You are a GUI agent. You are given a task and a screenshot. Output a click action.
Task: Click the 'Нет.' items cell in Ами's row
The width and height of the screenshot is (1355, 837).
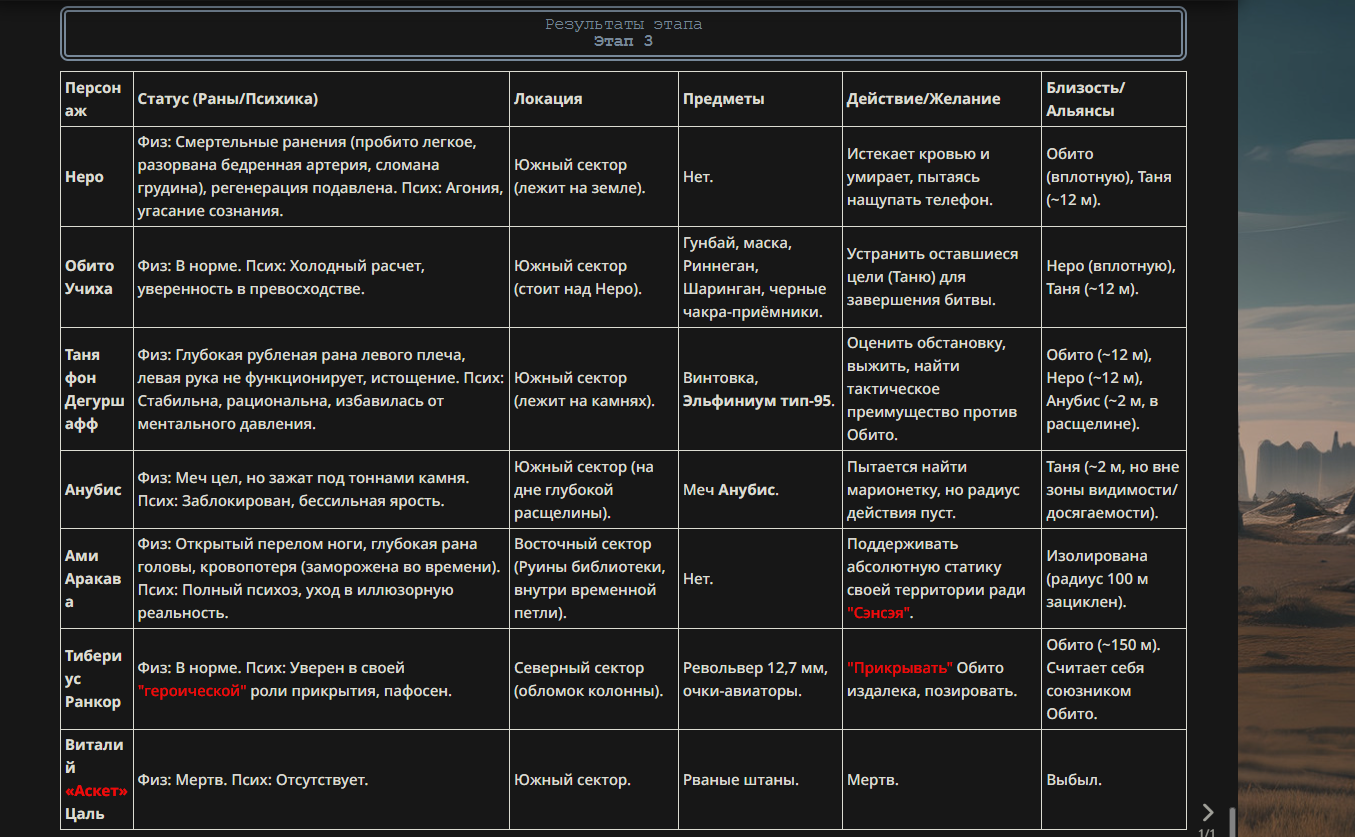761,579
